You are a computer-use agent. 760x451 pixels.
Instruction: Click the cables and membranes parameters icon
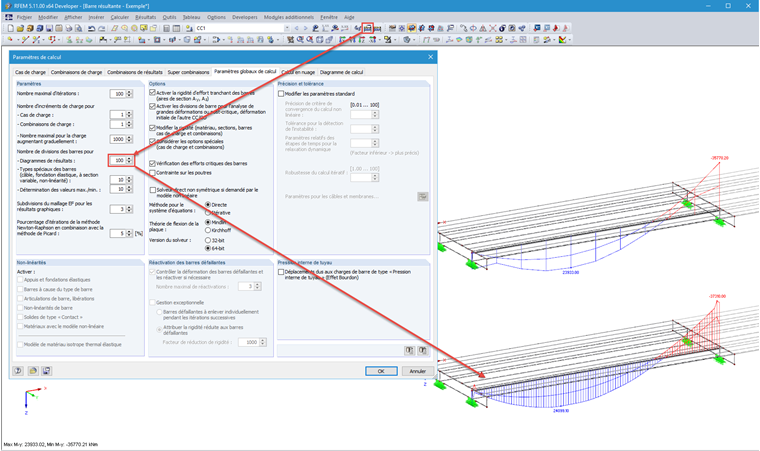(423, 196)
